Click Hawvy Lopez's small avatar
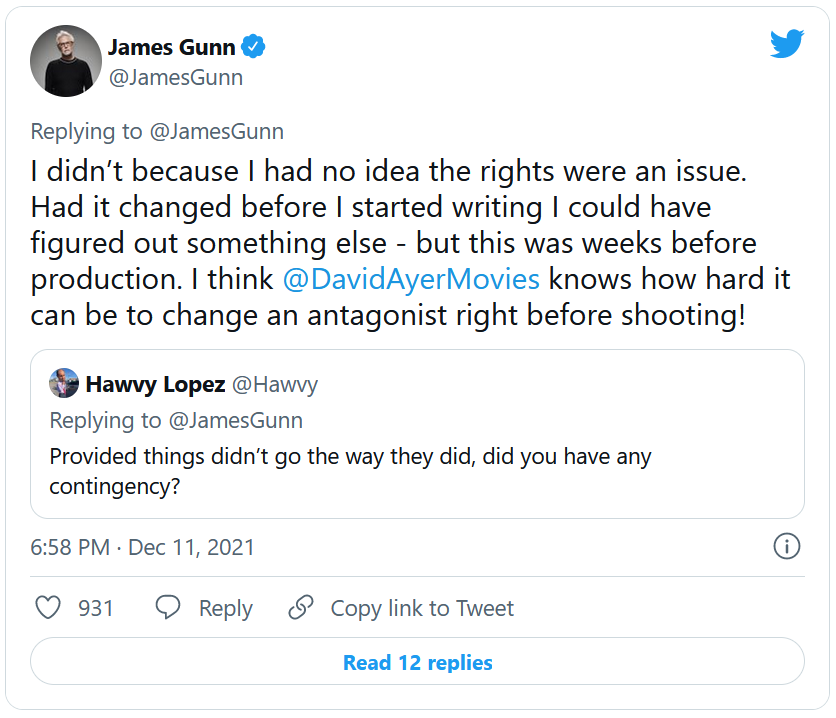The width and height of the screenshot is (836, 718). [x=64, y=383]
